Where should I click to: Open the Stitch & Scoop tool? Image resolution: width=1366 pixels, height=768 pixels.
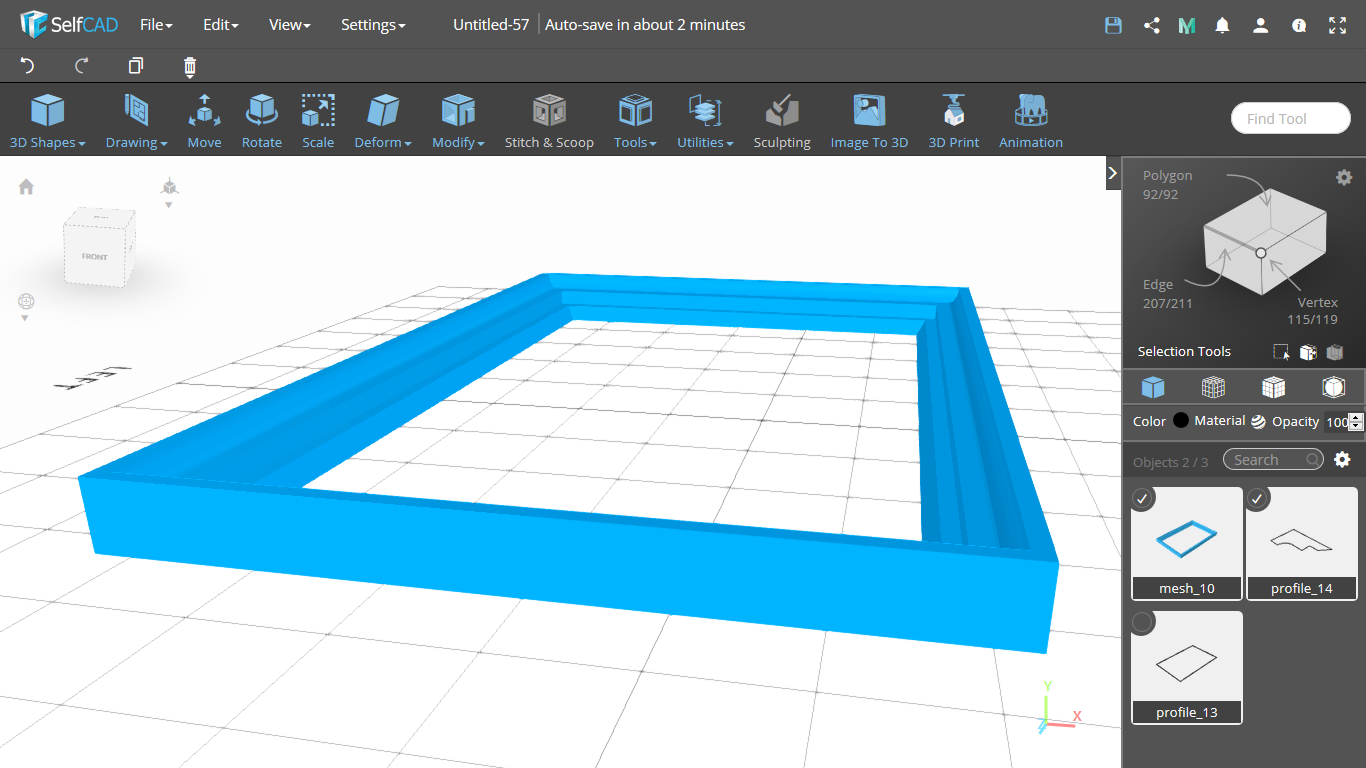pos(549,121)
